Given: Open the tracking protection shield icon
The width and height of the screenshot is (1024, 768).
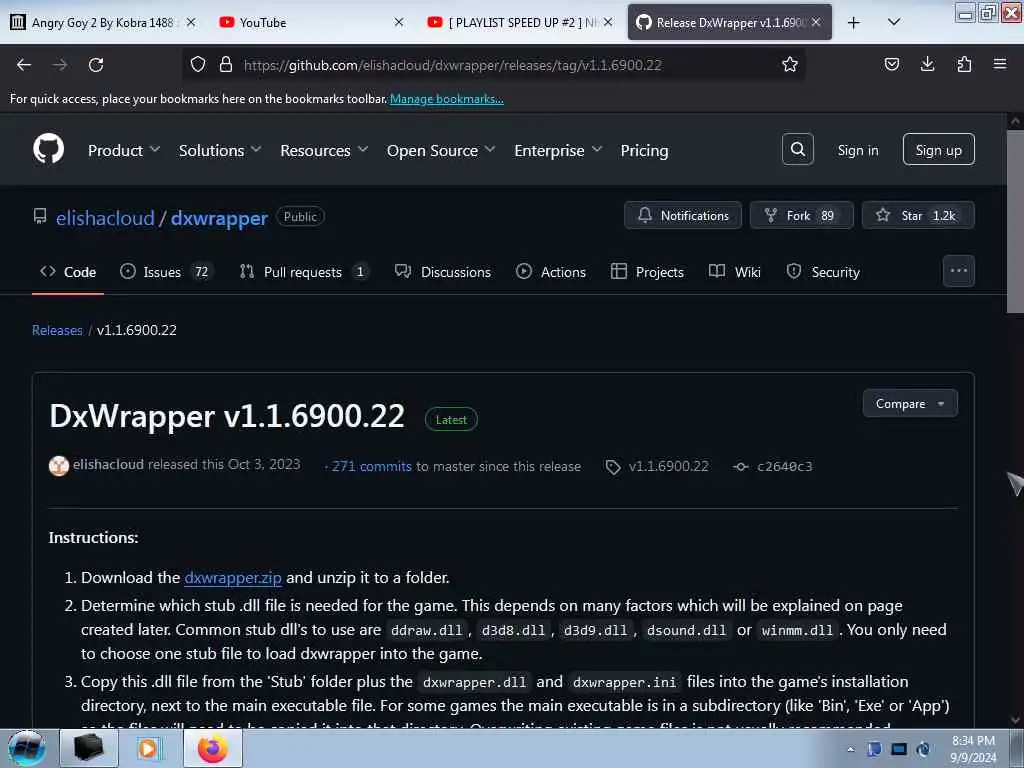Looking at the screenshot, I should click(198, 64).
